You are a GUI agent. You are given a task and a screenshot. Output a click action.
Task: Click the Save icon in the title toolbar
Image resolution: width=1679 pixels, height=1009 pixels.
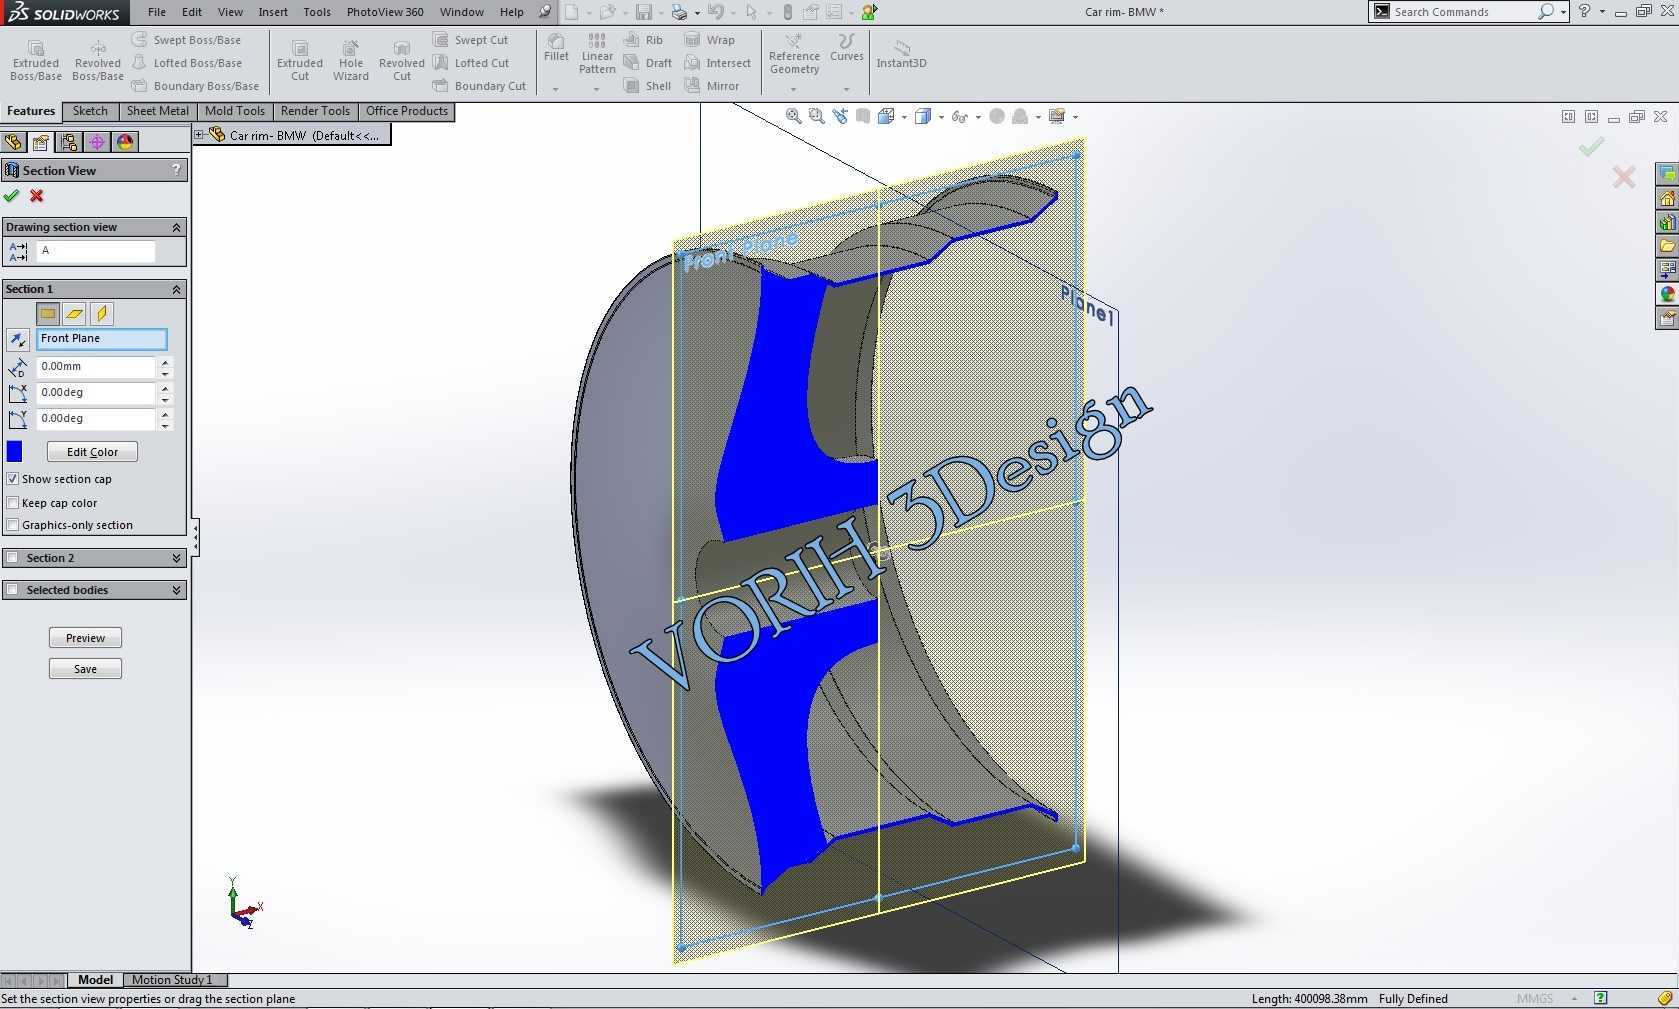[644, 12]
